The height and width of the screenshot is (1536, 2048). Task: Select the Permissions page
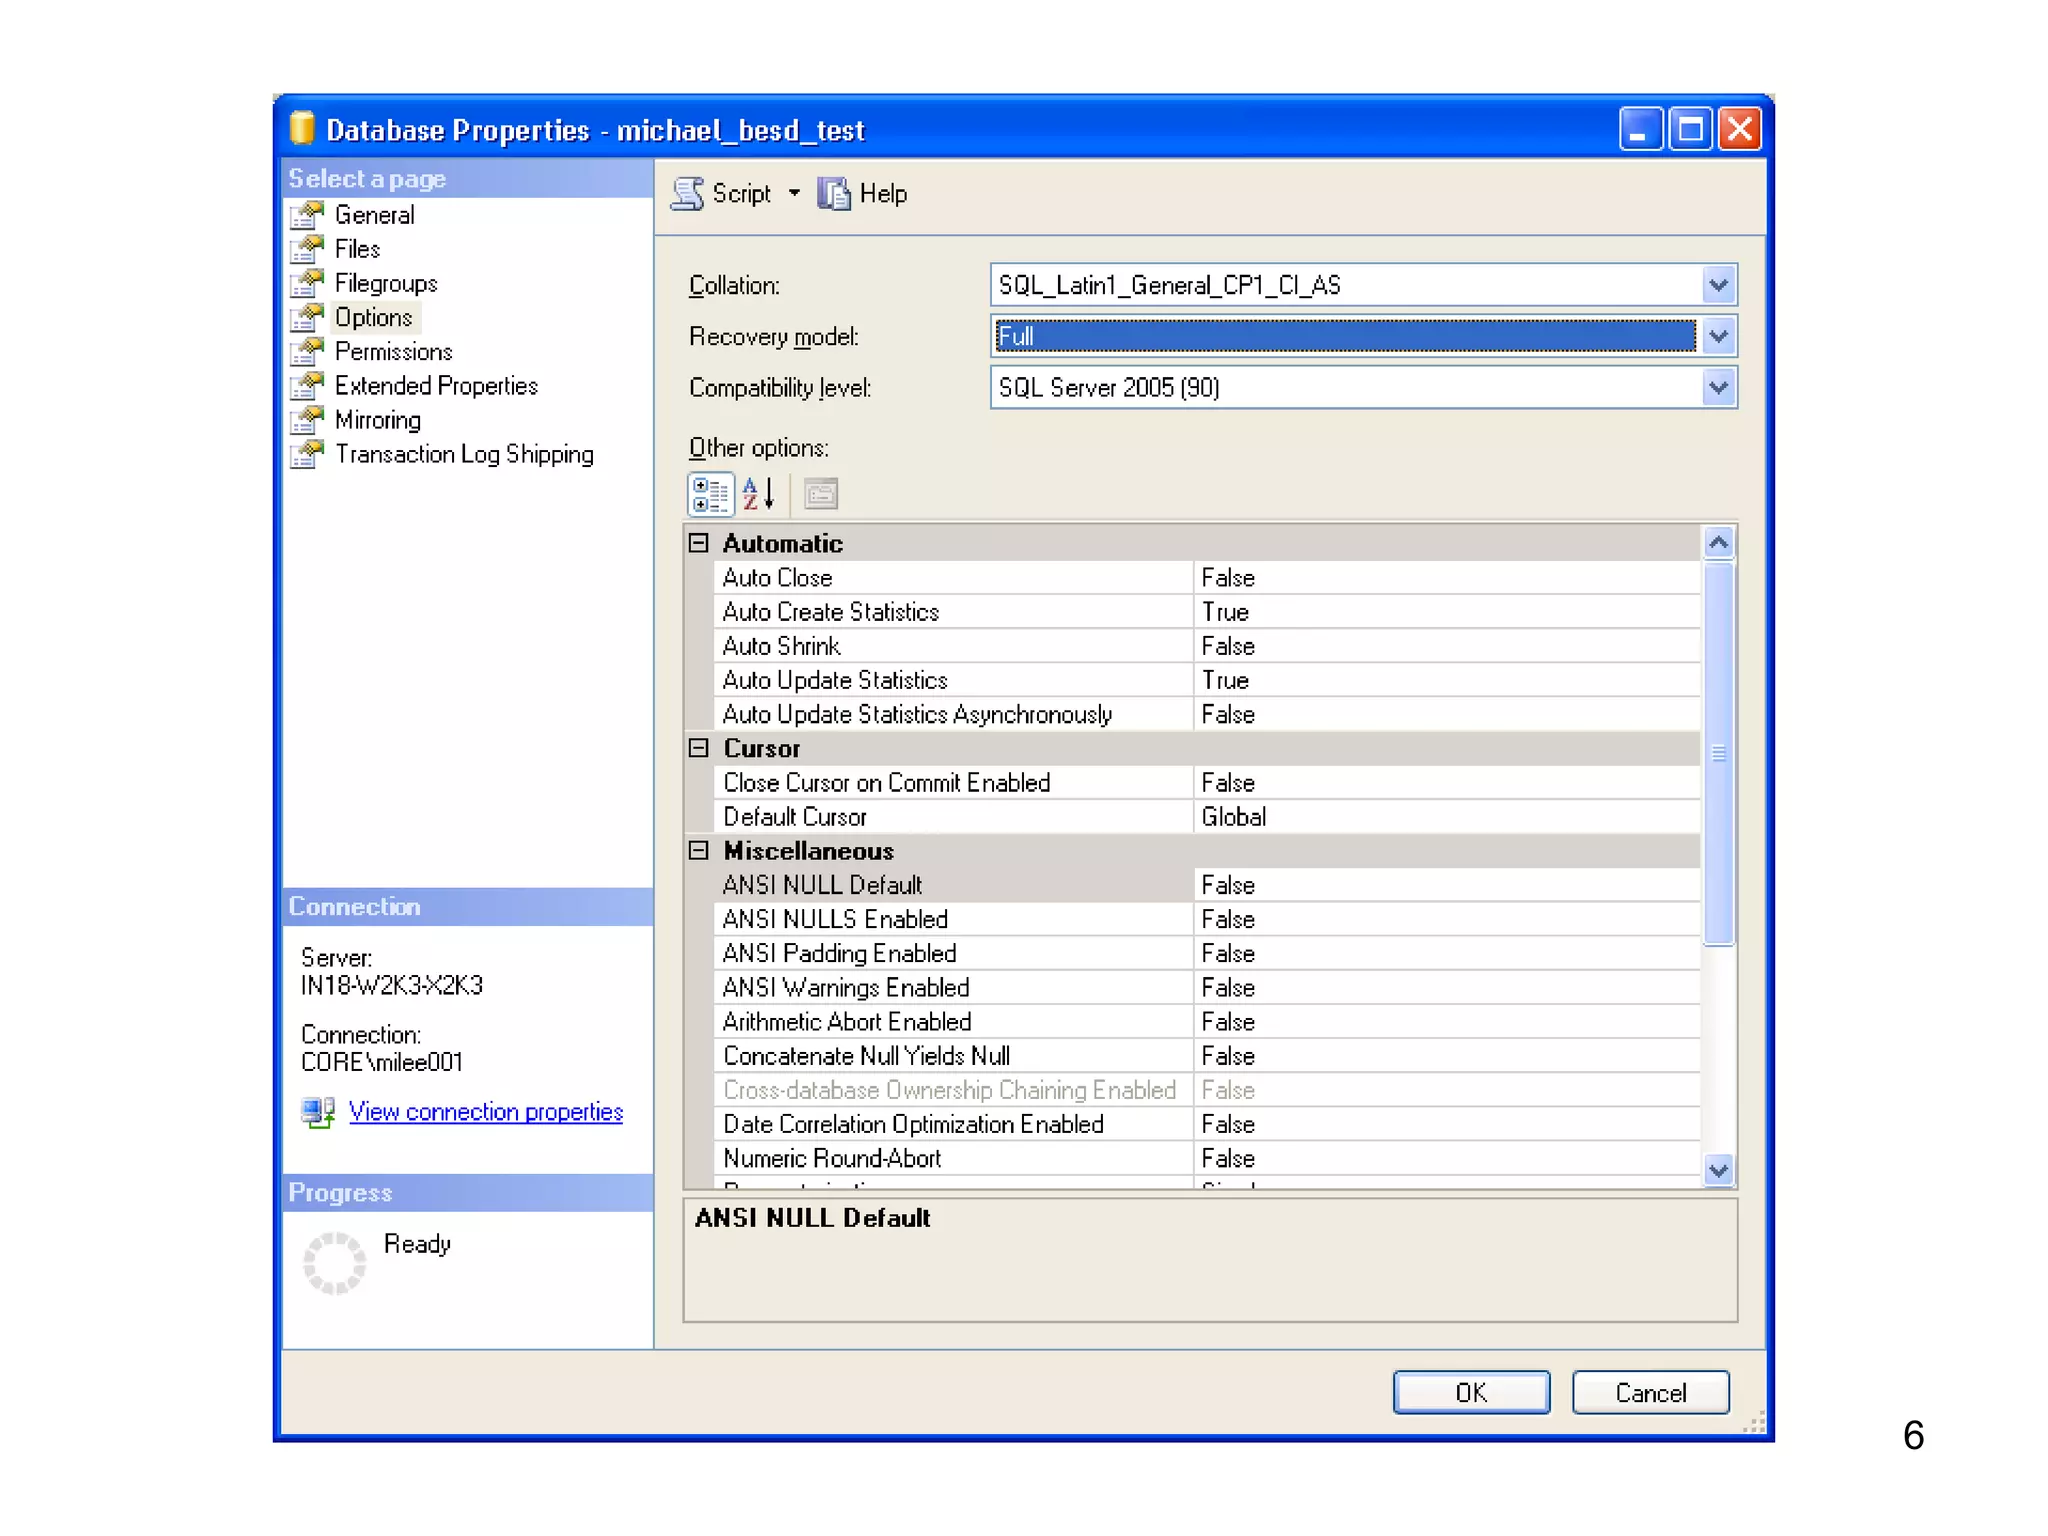pos(393,352)
